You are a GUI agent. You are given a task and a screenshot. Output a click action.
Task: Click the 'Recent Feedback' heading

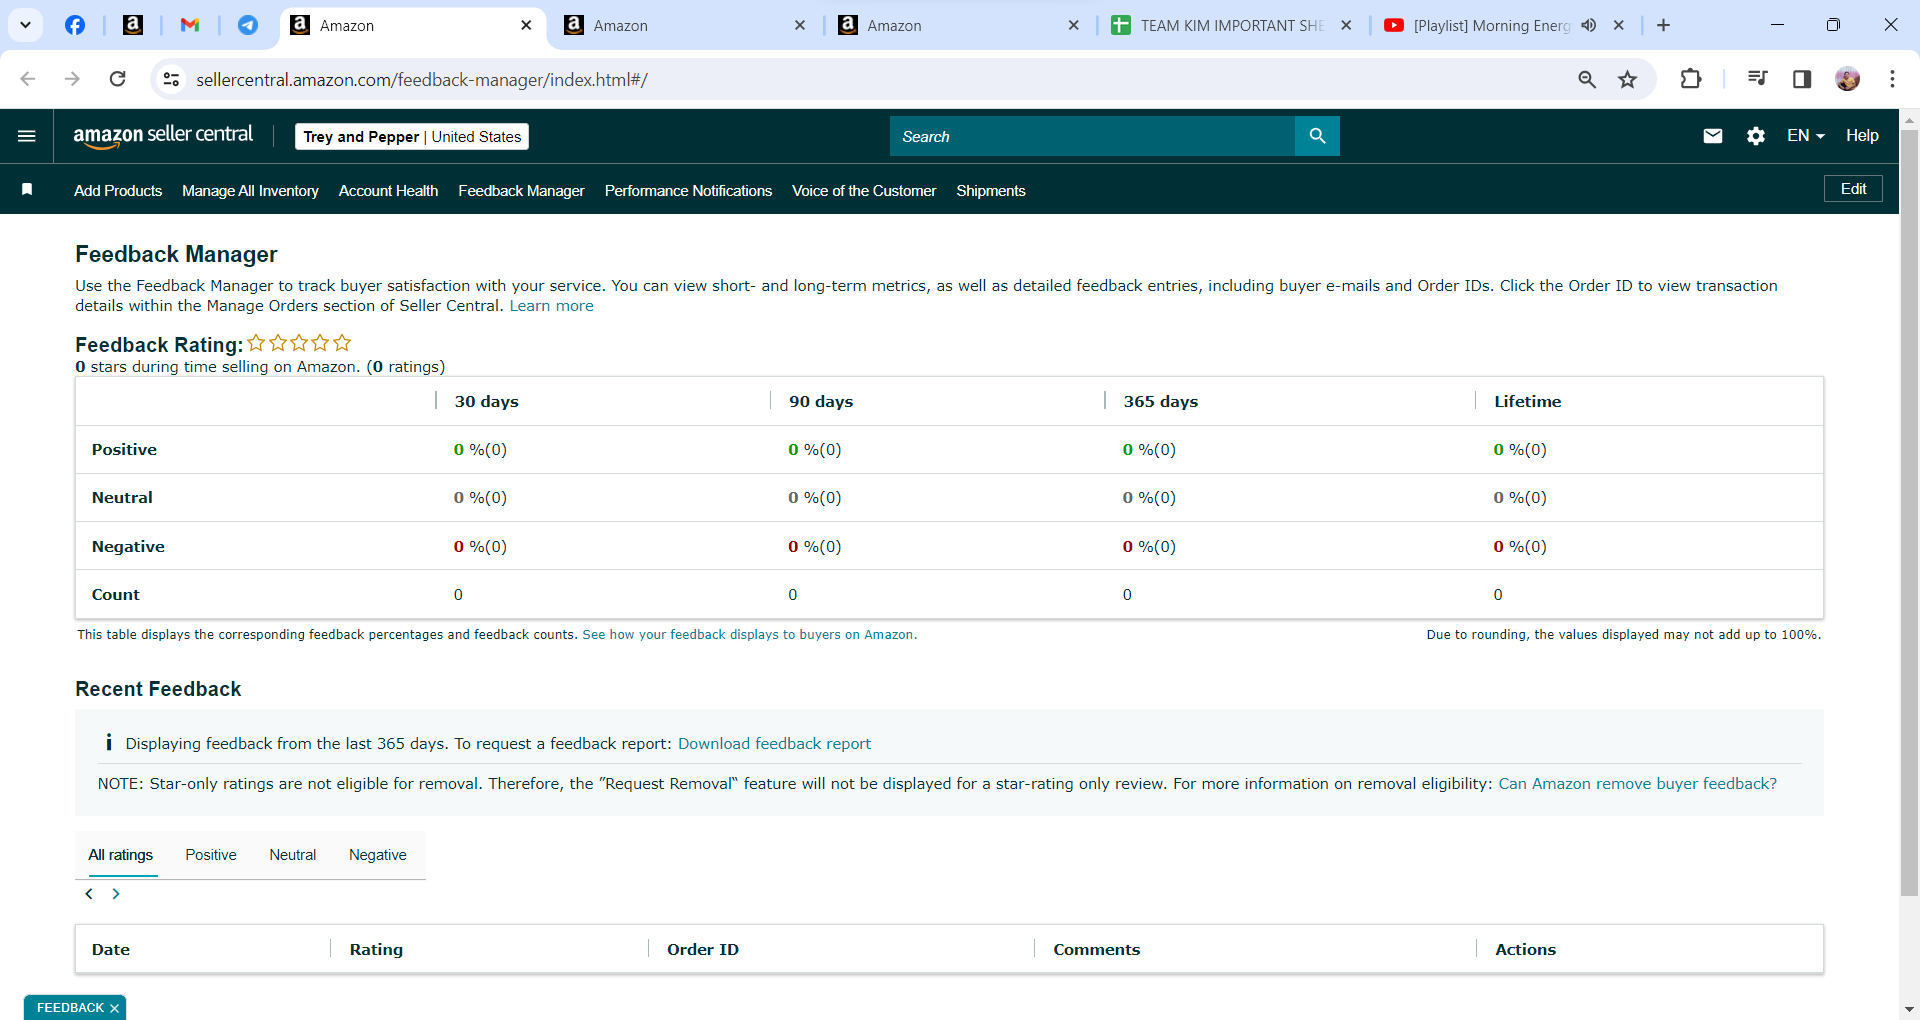(158, 689)
